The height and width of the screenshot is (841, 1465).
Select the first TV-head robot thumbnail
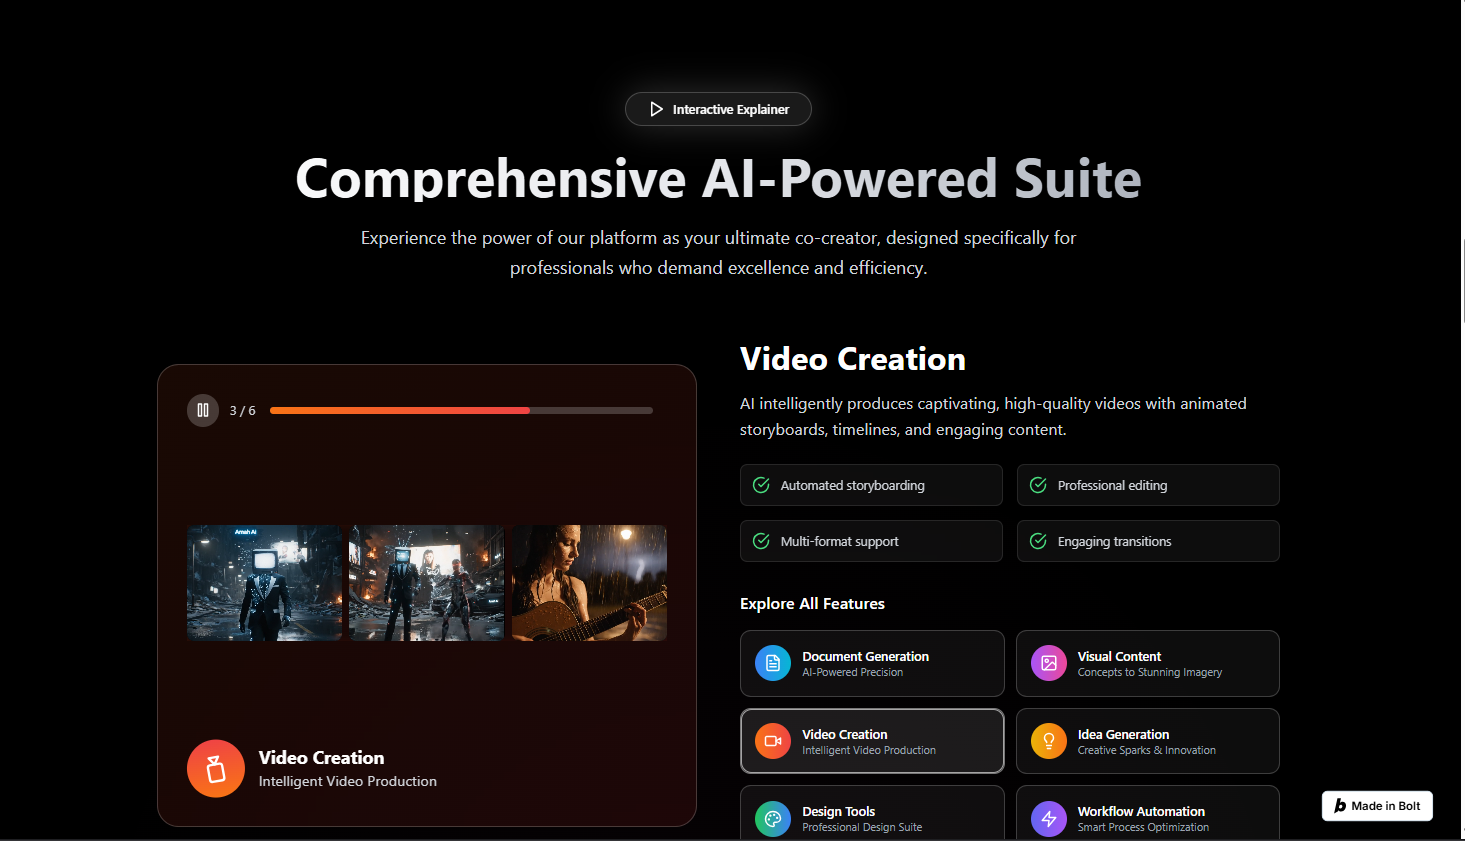pyautogui.click(x=265, y=583)
